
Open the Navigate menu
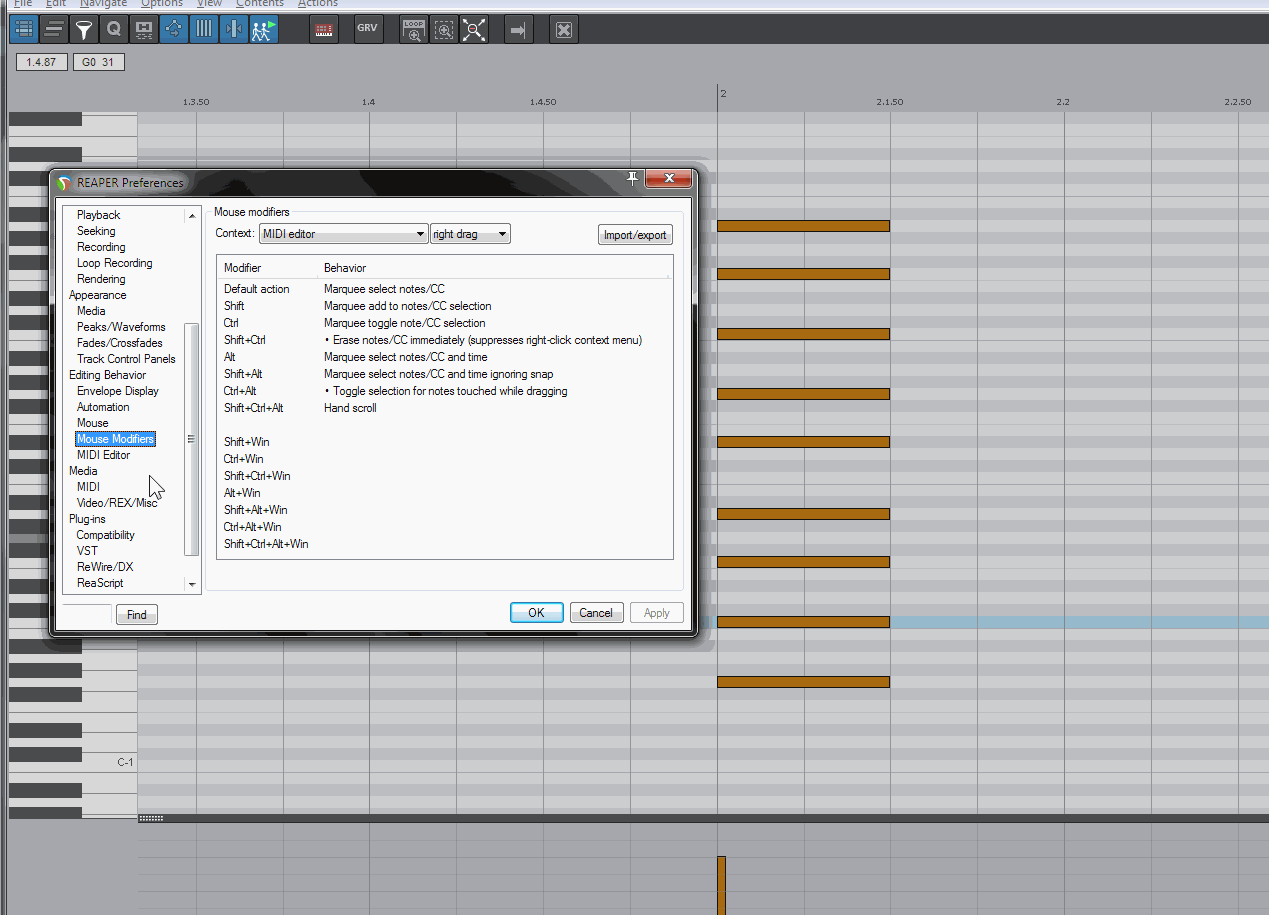tap(103, 4)
